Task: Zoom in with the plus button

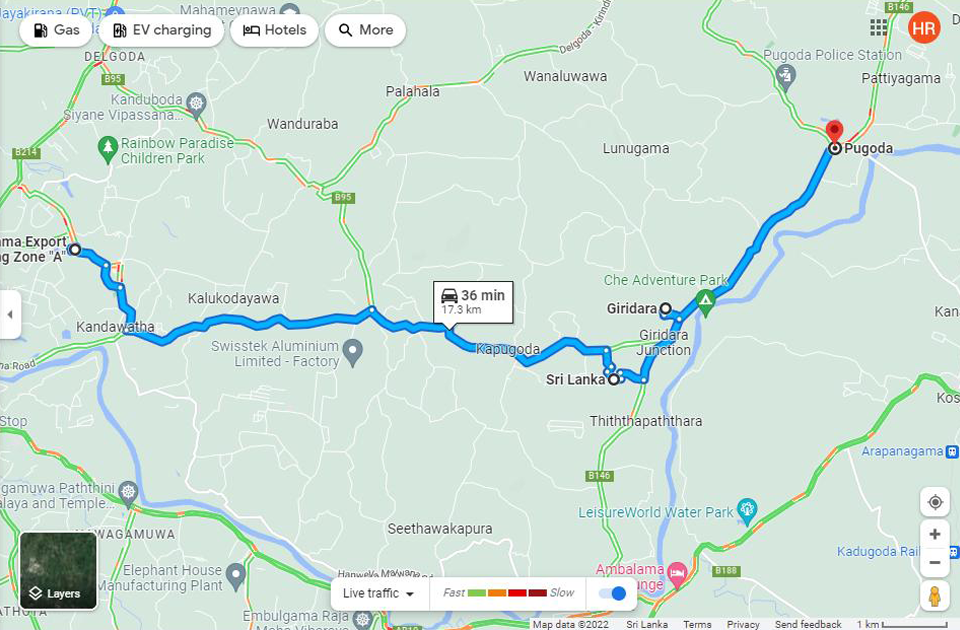Action: coord(935,534)
